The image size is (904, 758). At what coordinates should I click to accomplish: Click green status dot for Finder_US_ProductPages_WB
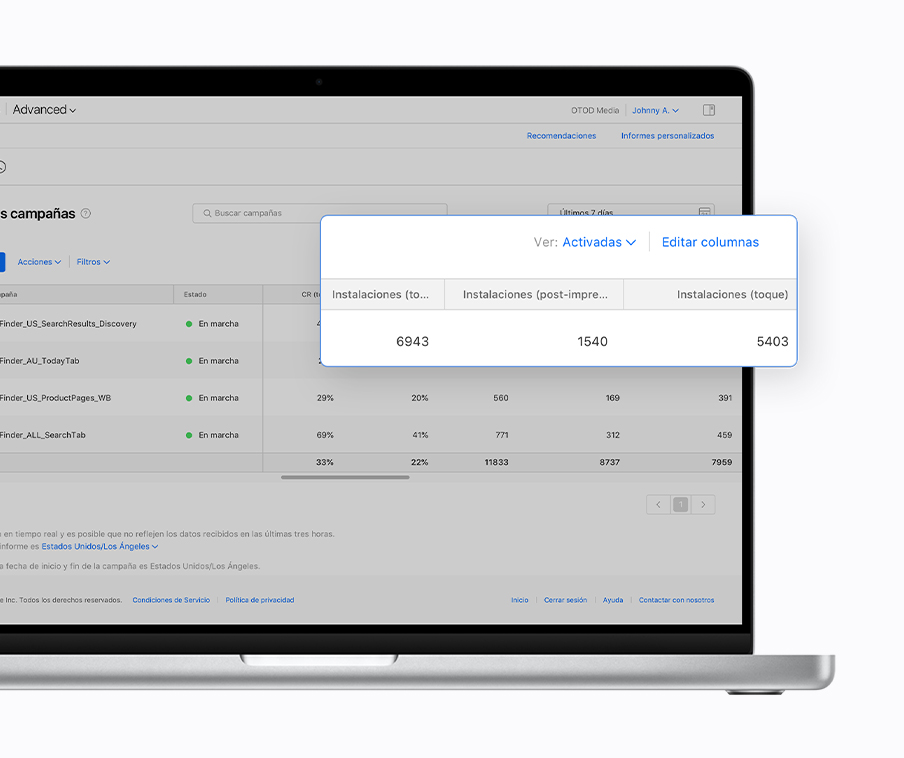point(189,398)
